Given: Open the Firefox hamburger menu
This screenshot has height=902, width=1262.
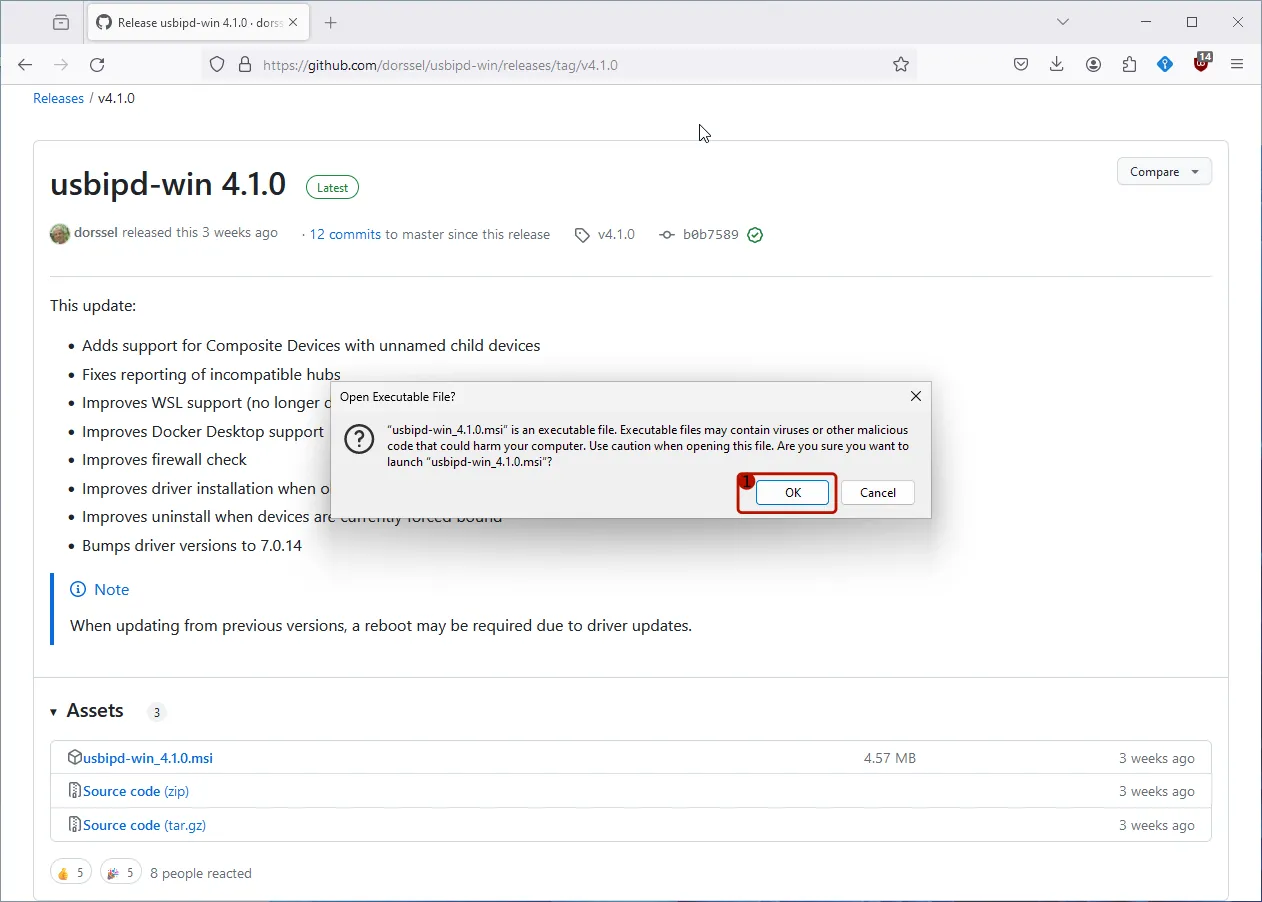Looking at the screenshot, I should [1237, 63].
